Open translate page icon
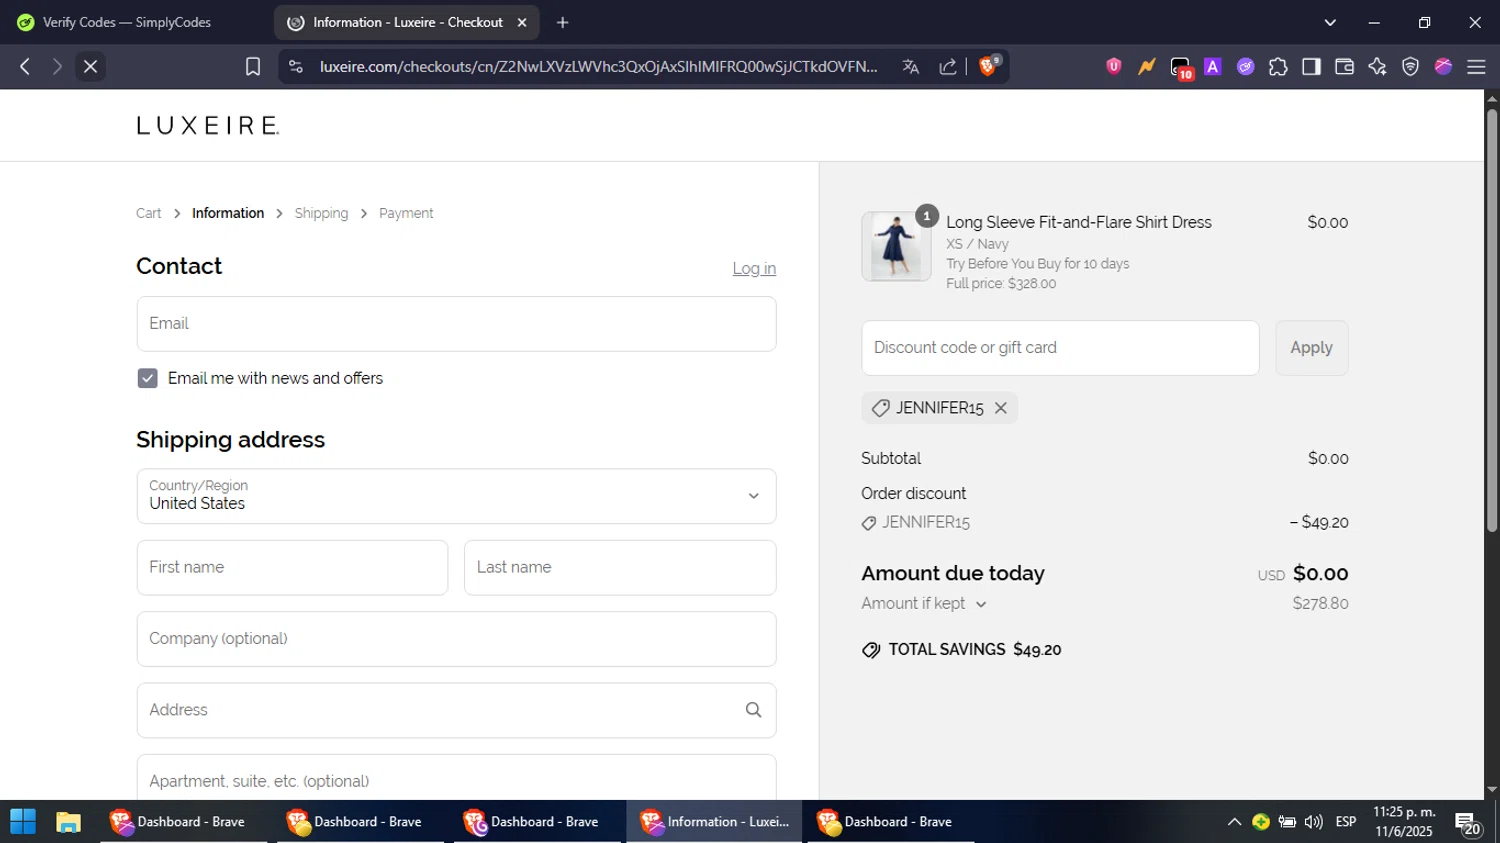Viewport: 1500px width, 843px height. 910,67
